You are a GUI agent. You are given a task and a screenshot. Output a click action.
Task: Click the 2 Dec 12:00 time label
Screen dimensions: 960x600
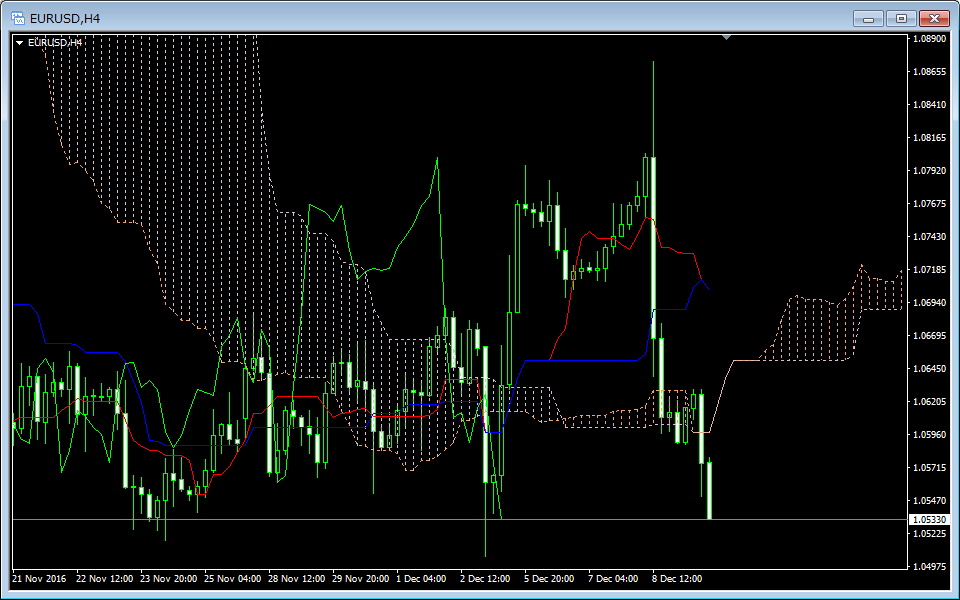click(x=485, y=578)
